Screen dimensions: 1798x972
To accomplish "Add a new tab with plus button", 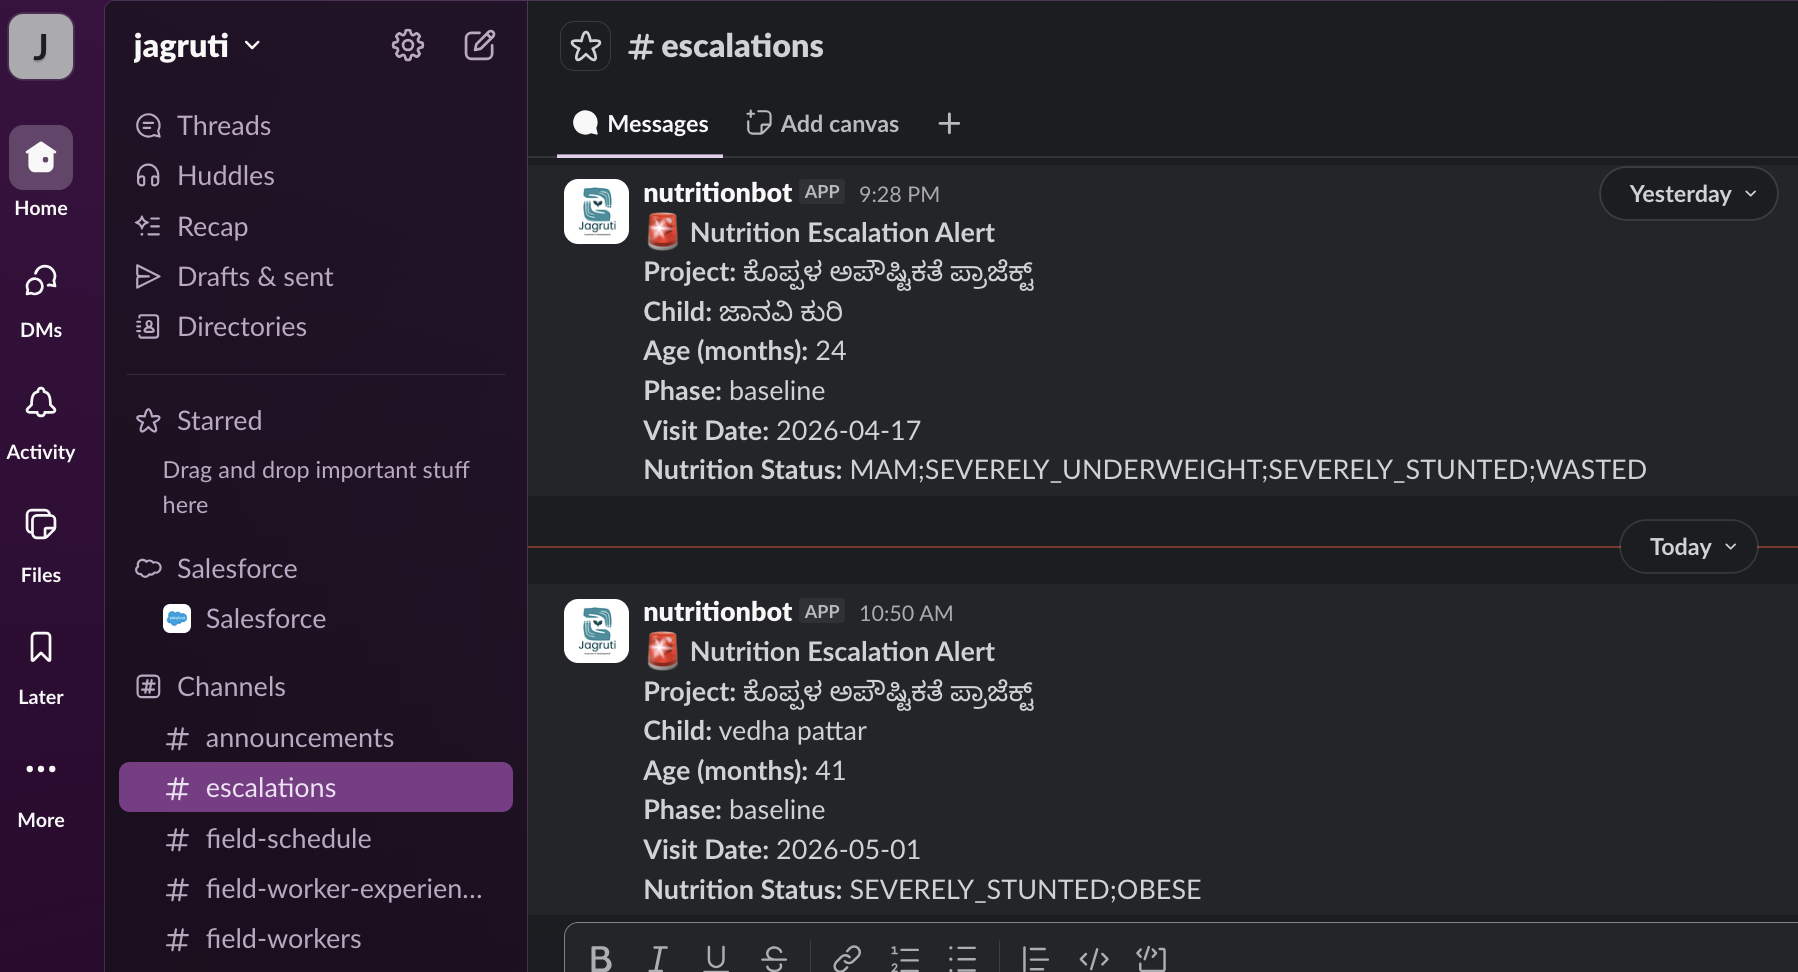I will tap(949, 123).
